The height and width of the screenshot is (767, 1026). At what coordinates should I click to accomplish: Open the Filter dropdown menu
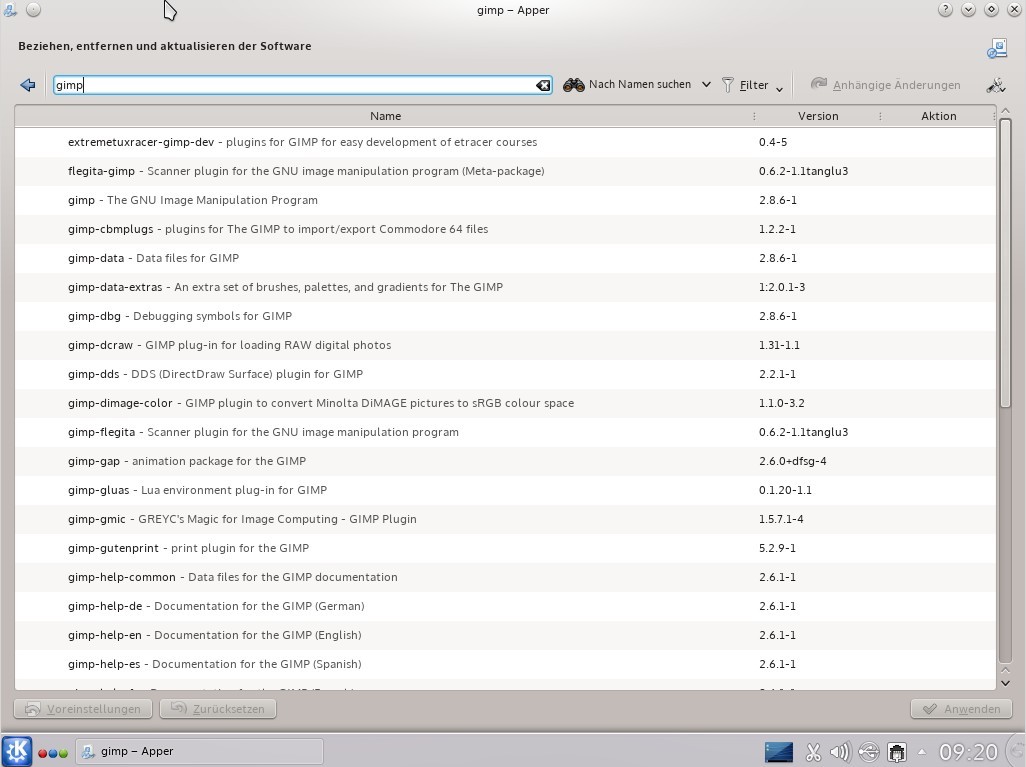click(753, 85)
